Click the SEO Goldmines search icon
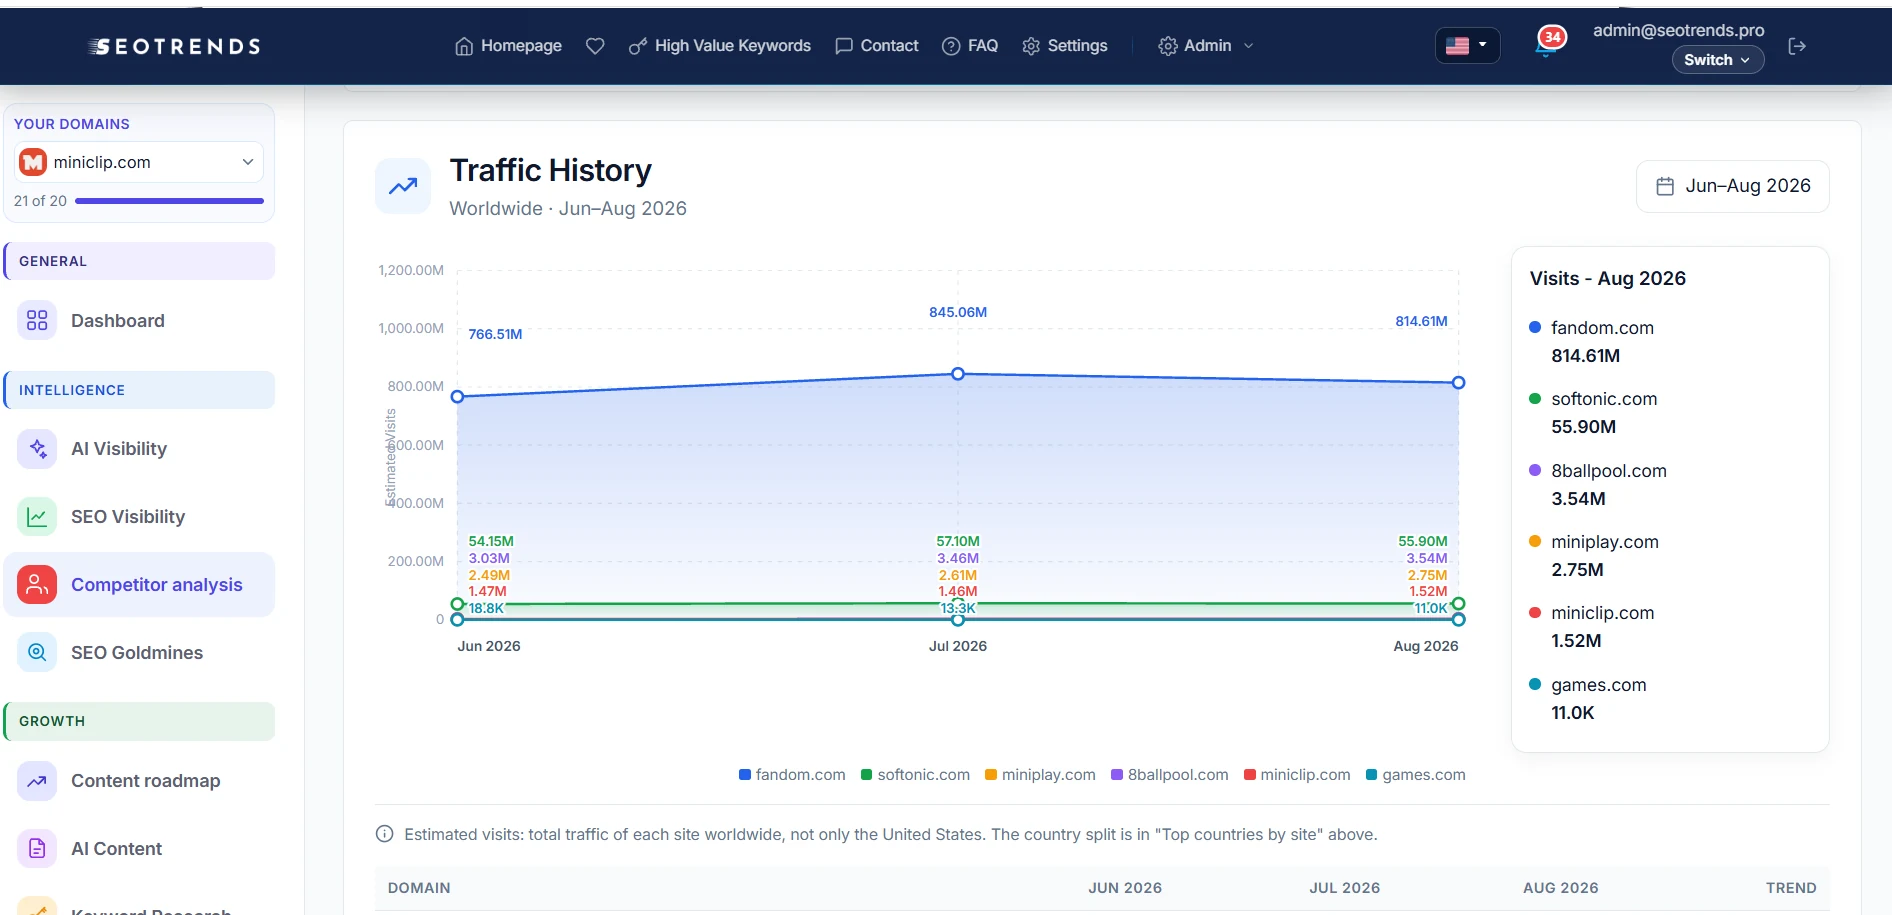1892x915 pixels. (37, 653)
